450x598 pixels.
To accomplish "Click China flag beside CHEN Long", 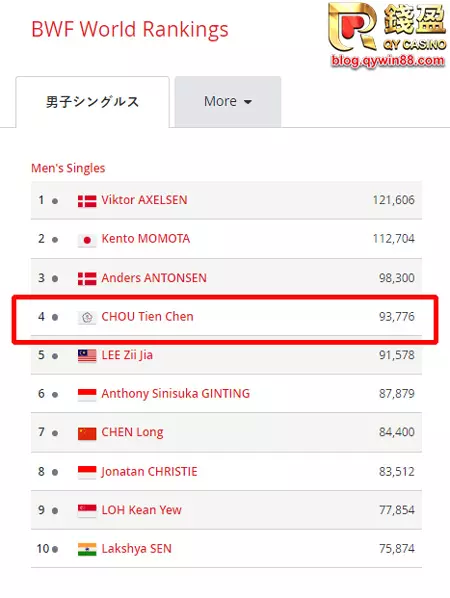I will click(x=87, y=433).
